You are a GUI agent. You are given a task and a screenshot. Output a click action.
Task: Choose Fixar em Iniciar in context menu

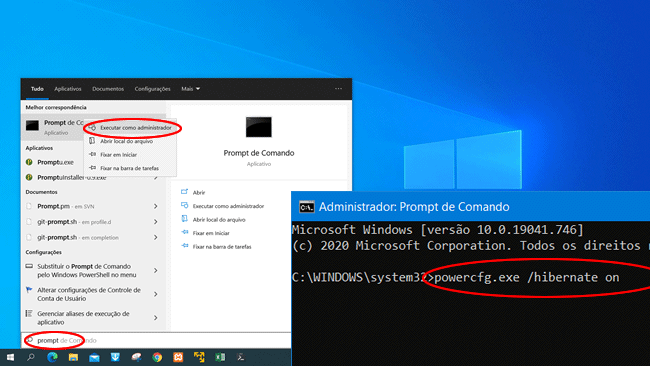tap(131, 155)
